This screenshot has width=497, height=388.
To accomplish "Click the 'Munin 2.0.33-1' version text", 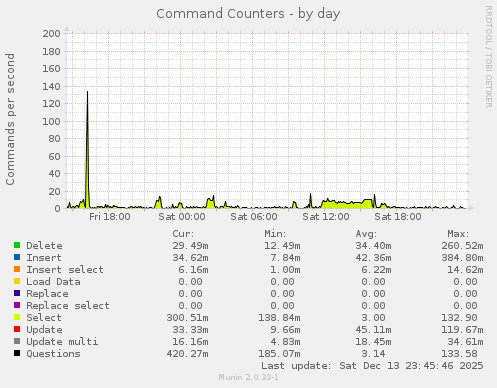I will 249,377.
